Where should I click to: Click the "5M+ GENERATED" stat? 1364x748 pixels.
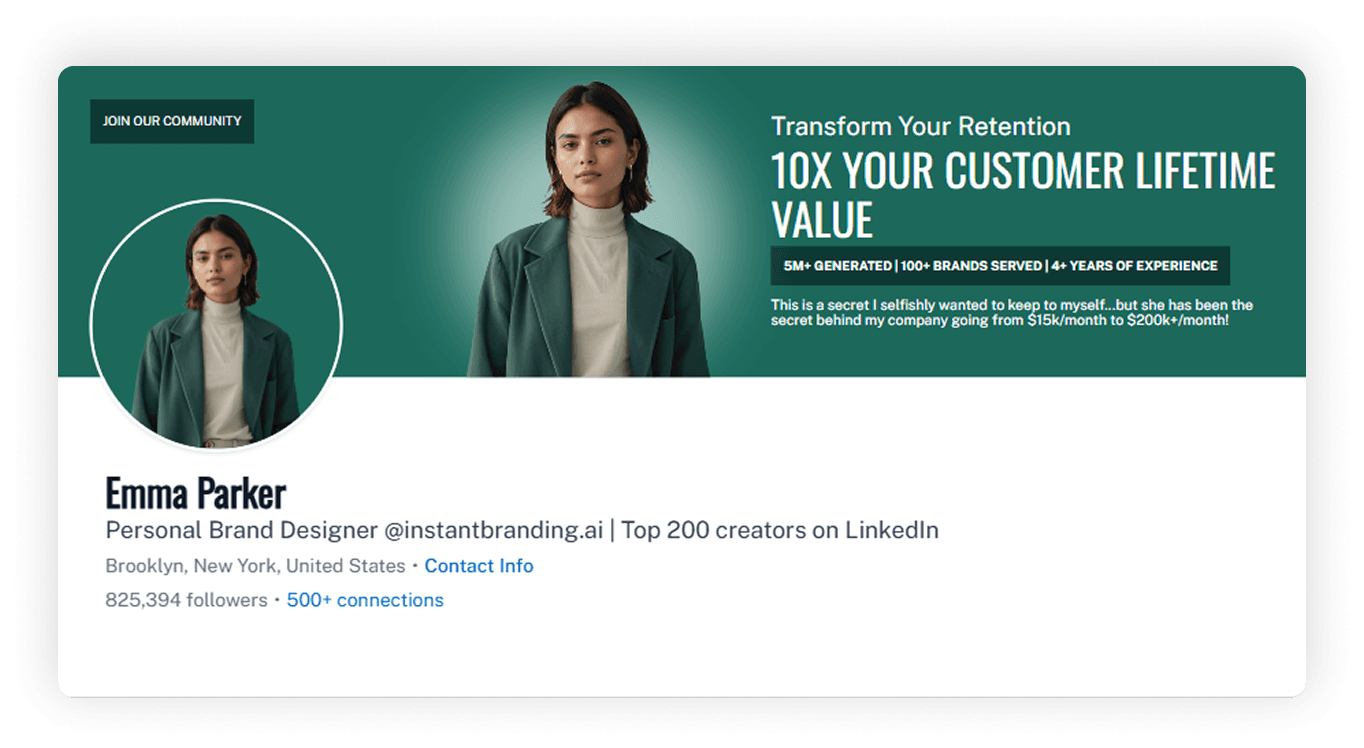point(837,266)
